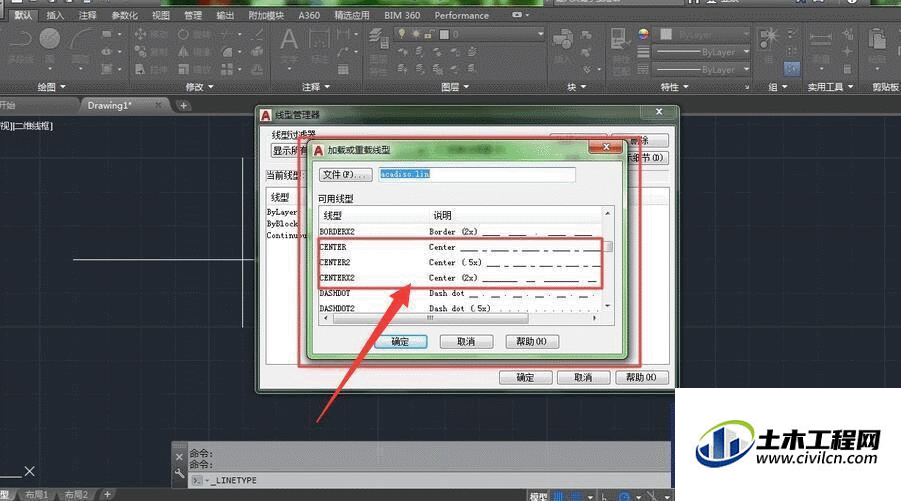Screen dimensions: 901x501
Task: Click 帮助 in load linetype dialog
Action: pyautogui.click(x=532, y=342)
